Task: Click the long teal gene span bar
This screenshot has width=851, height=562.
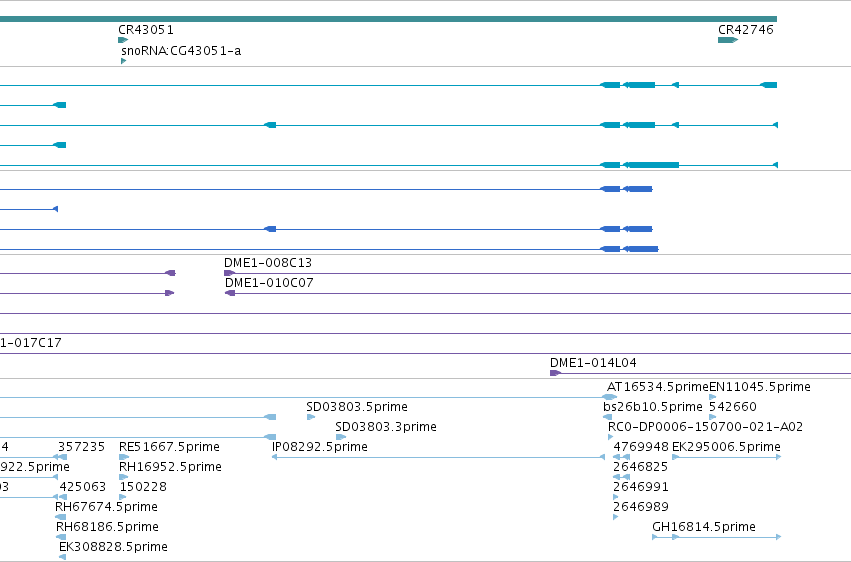Action: [389, 19]
